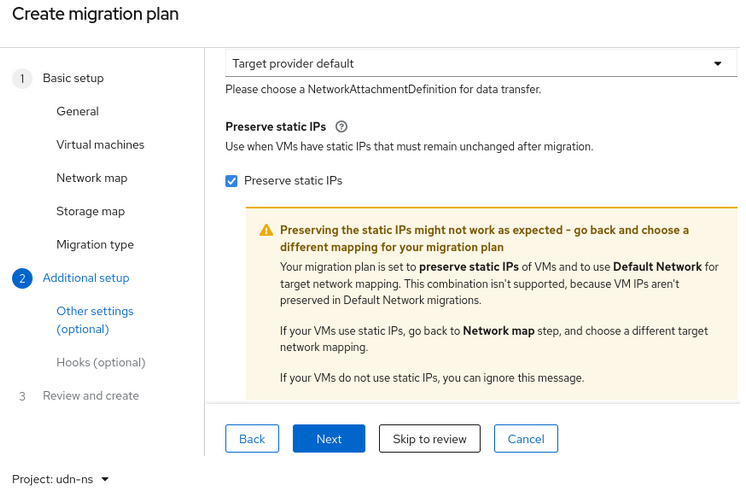Open the Review and create step
The image size is (746, 490).
90,396
